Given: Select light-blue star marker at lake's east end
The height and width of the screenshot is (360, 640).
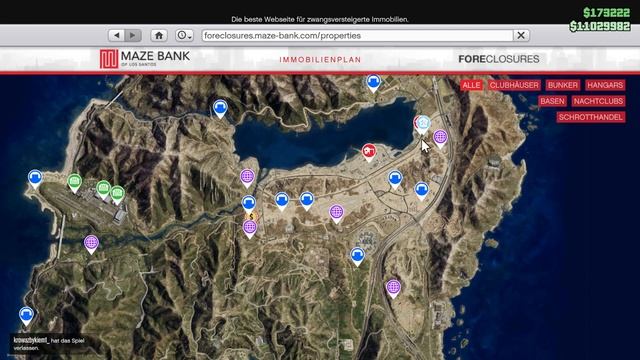Looking at the screenshot, I should [x=424, y=123].
